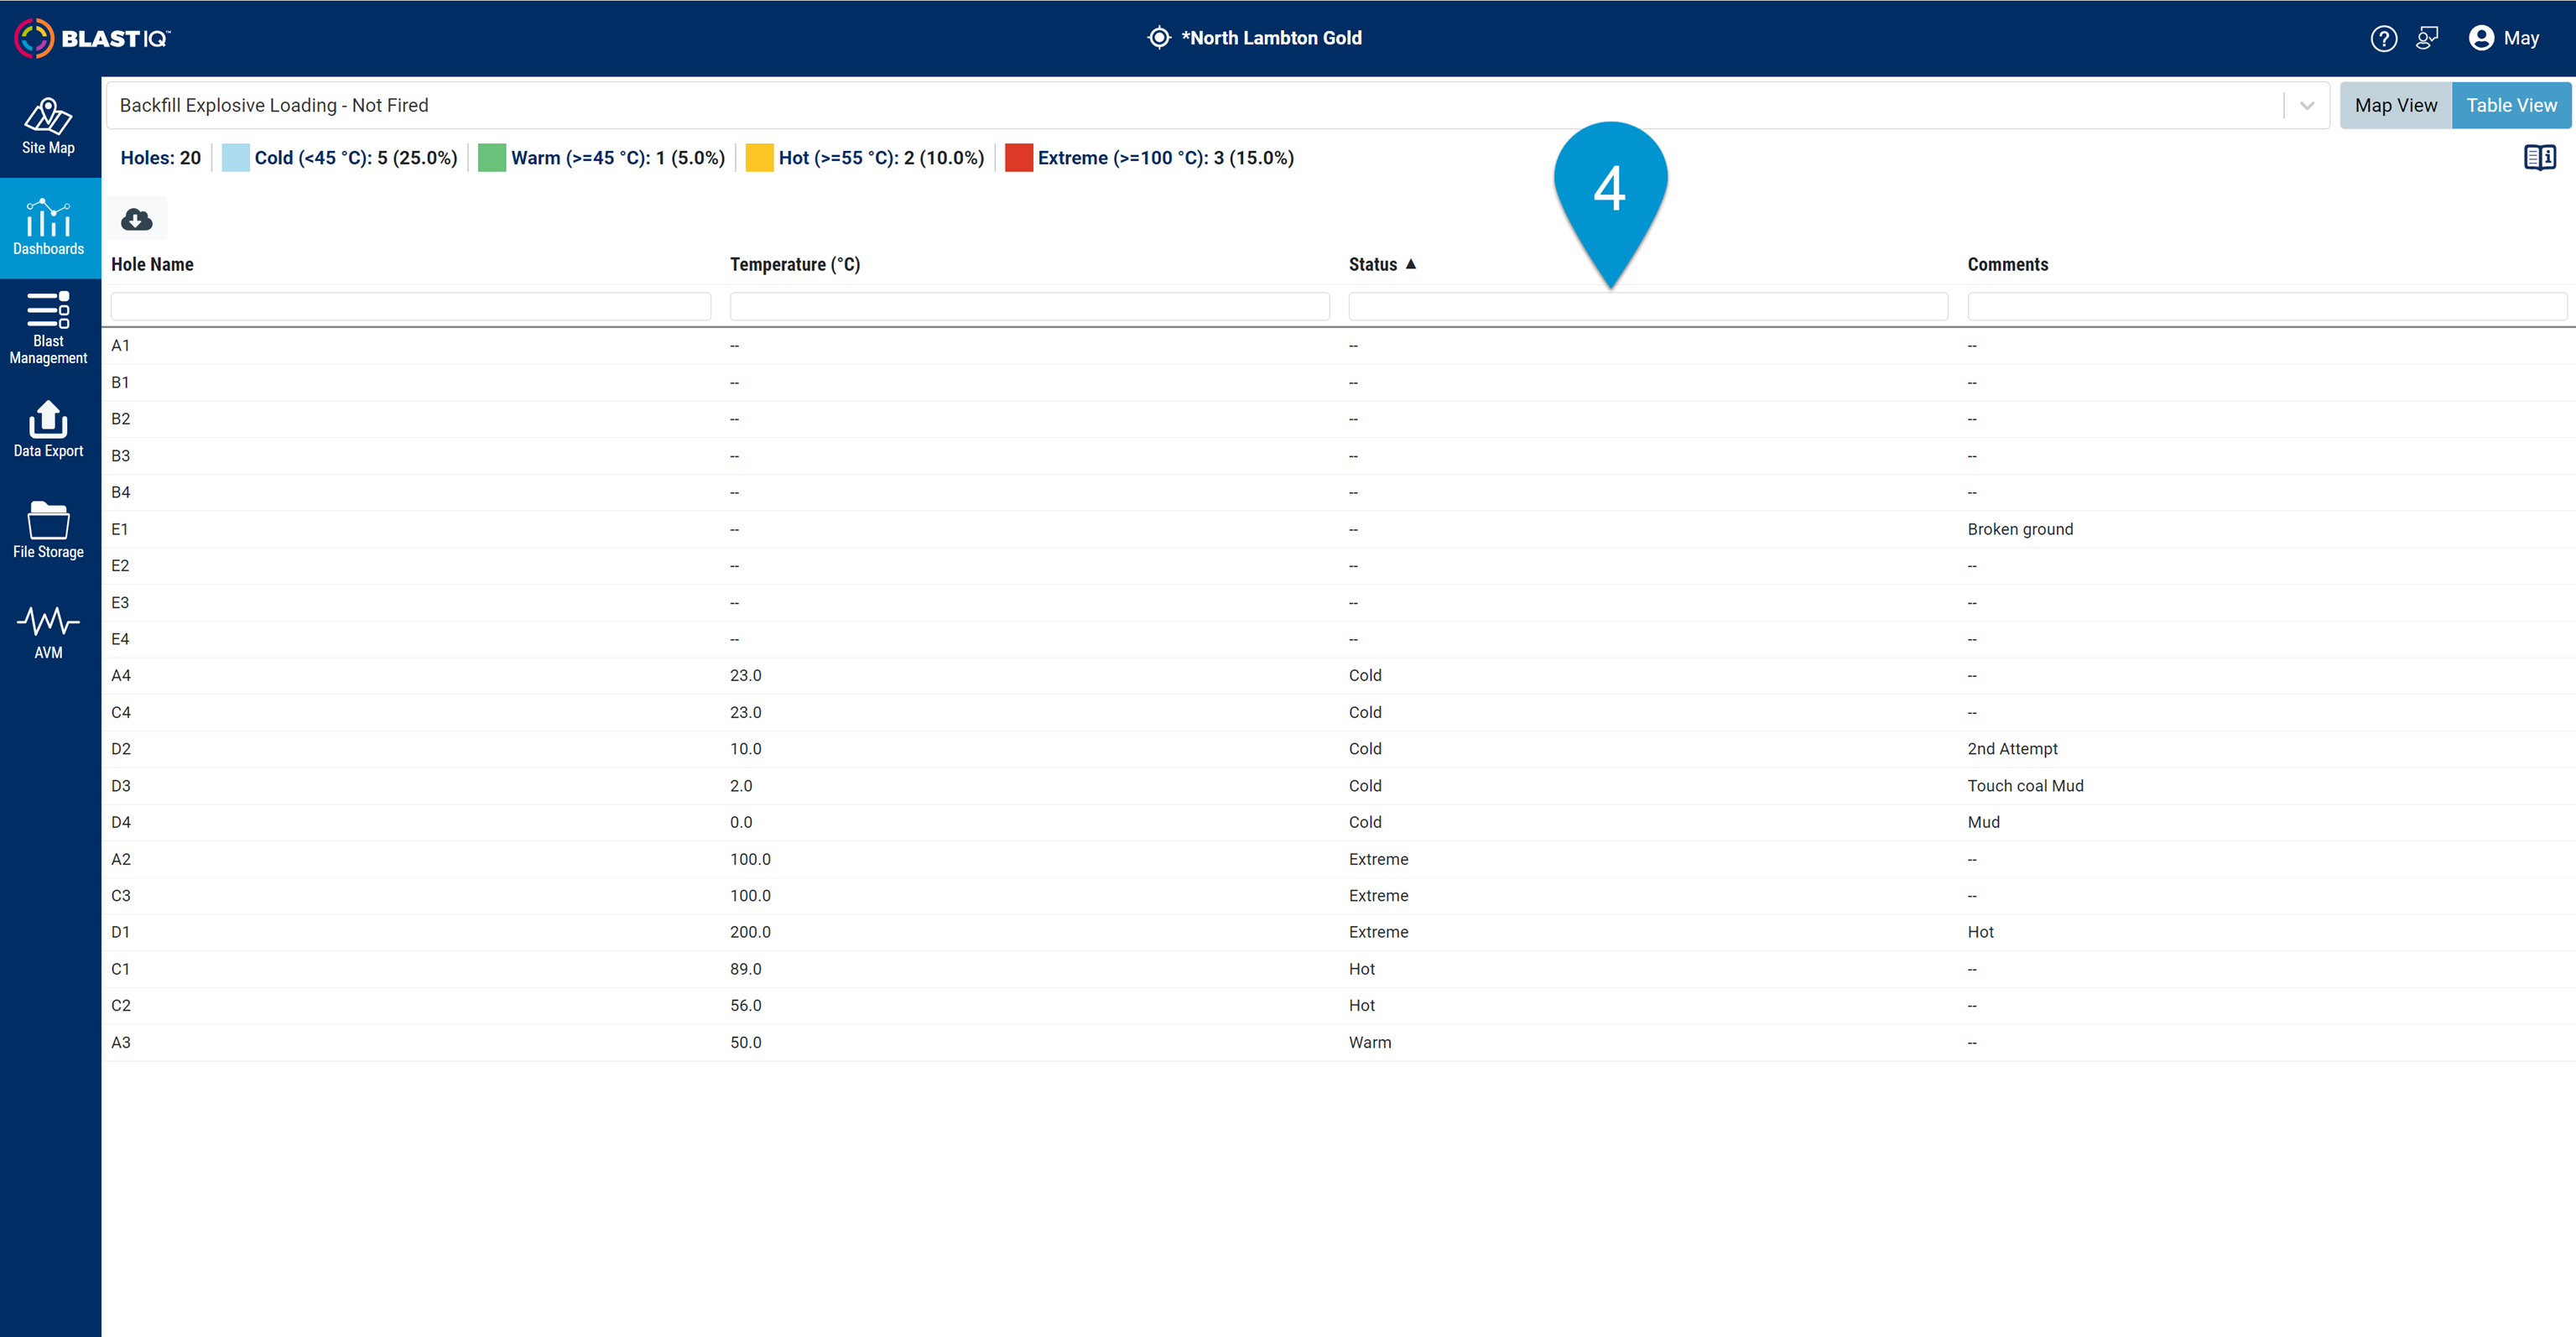Select hole row E4
The width and height of the screenshot is (2576, 1337).
(1338, 639)
